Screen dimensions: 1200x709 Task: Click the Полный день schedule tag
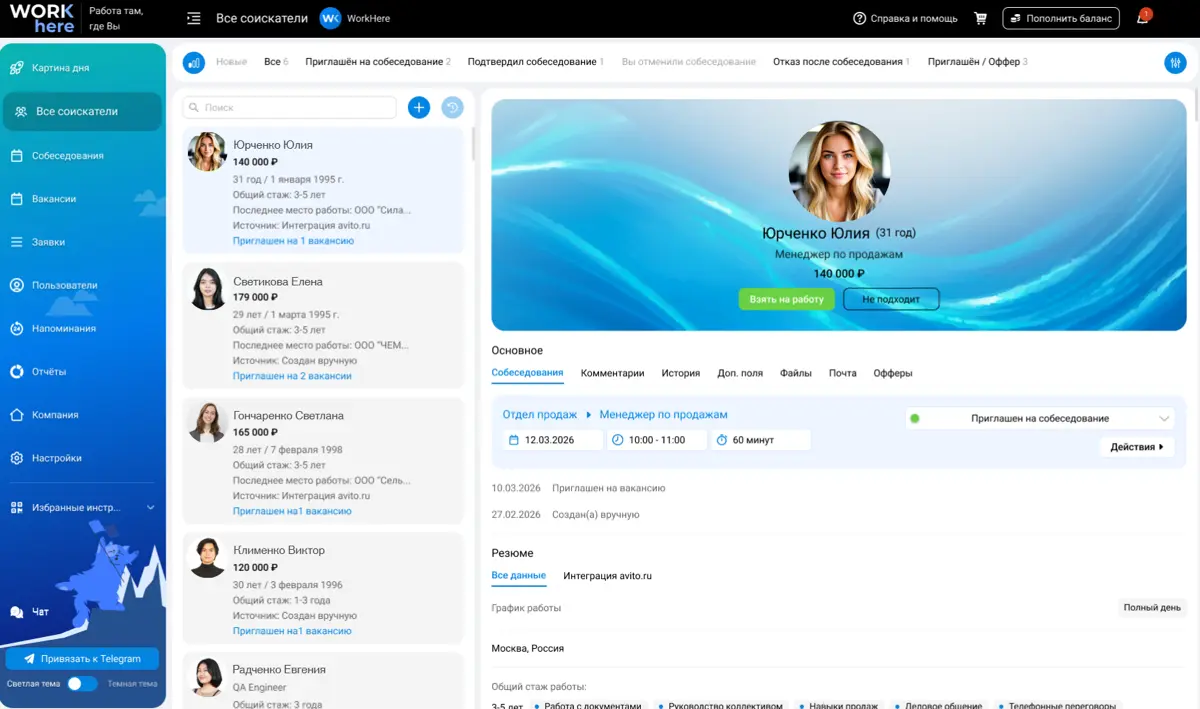[1152, 607]
